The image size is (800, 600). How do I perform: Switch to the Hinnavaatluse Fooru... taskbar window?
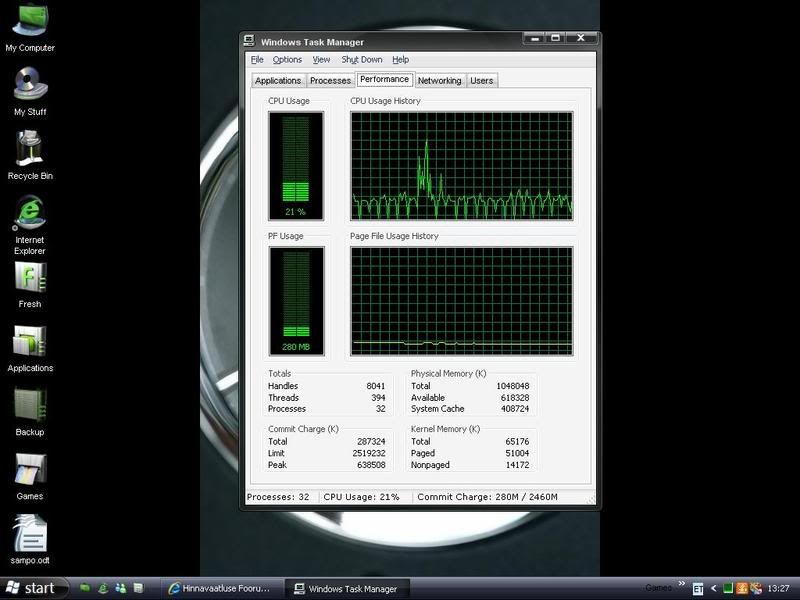(x=221, y=588)
